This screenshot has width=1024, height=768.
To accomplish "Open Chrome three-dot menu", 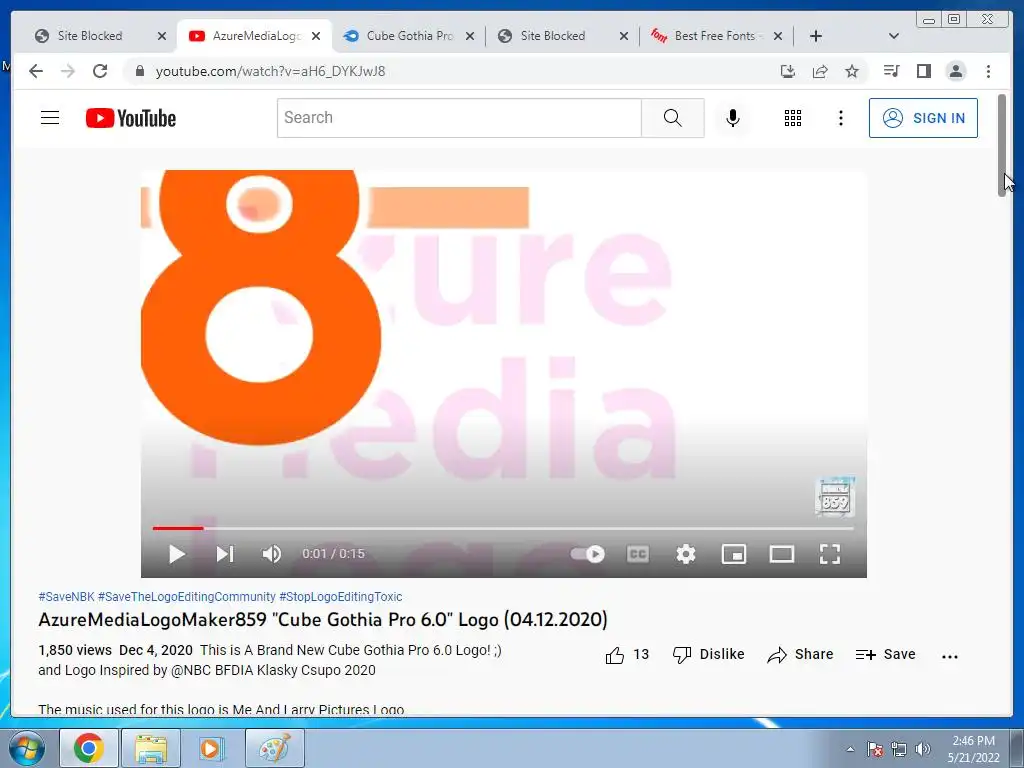I will click(988, 71).
